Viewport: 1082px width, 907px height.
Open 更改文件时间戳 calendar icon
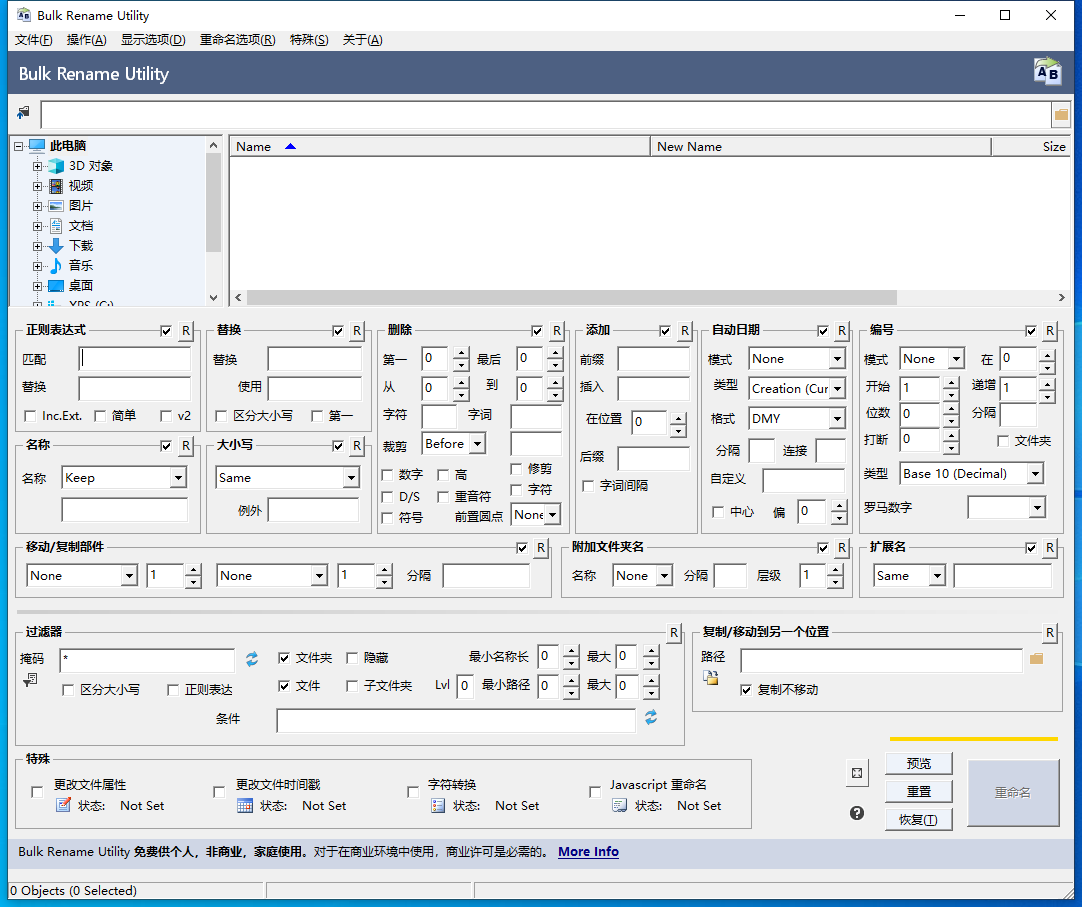[245, 805]
